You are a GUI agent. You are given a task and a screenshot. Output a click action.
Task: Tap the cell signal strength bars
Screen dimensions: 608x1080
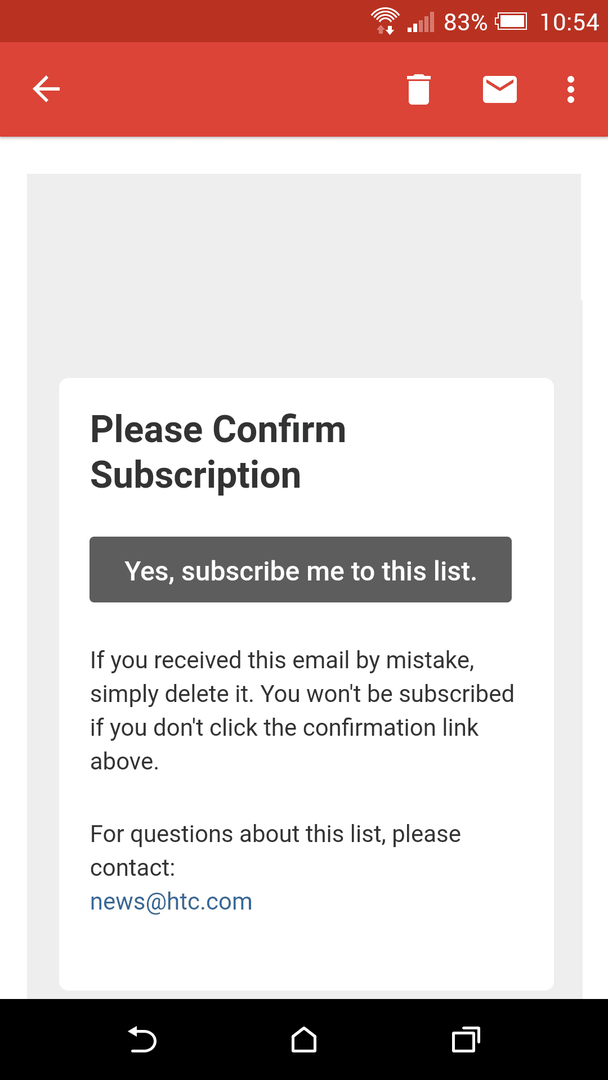(x=421, y=22)
